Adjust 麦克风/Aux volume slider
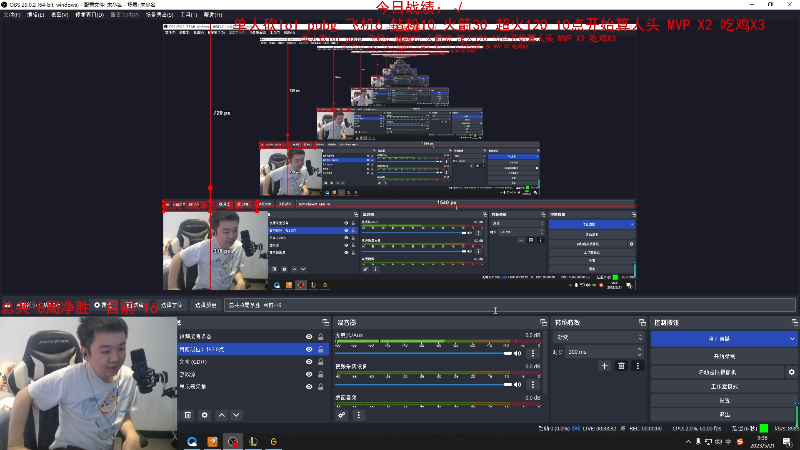The height and width of the screenshot is (450, 800). tap(423, 353)
